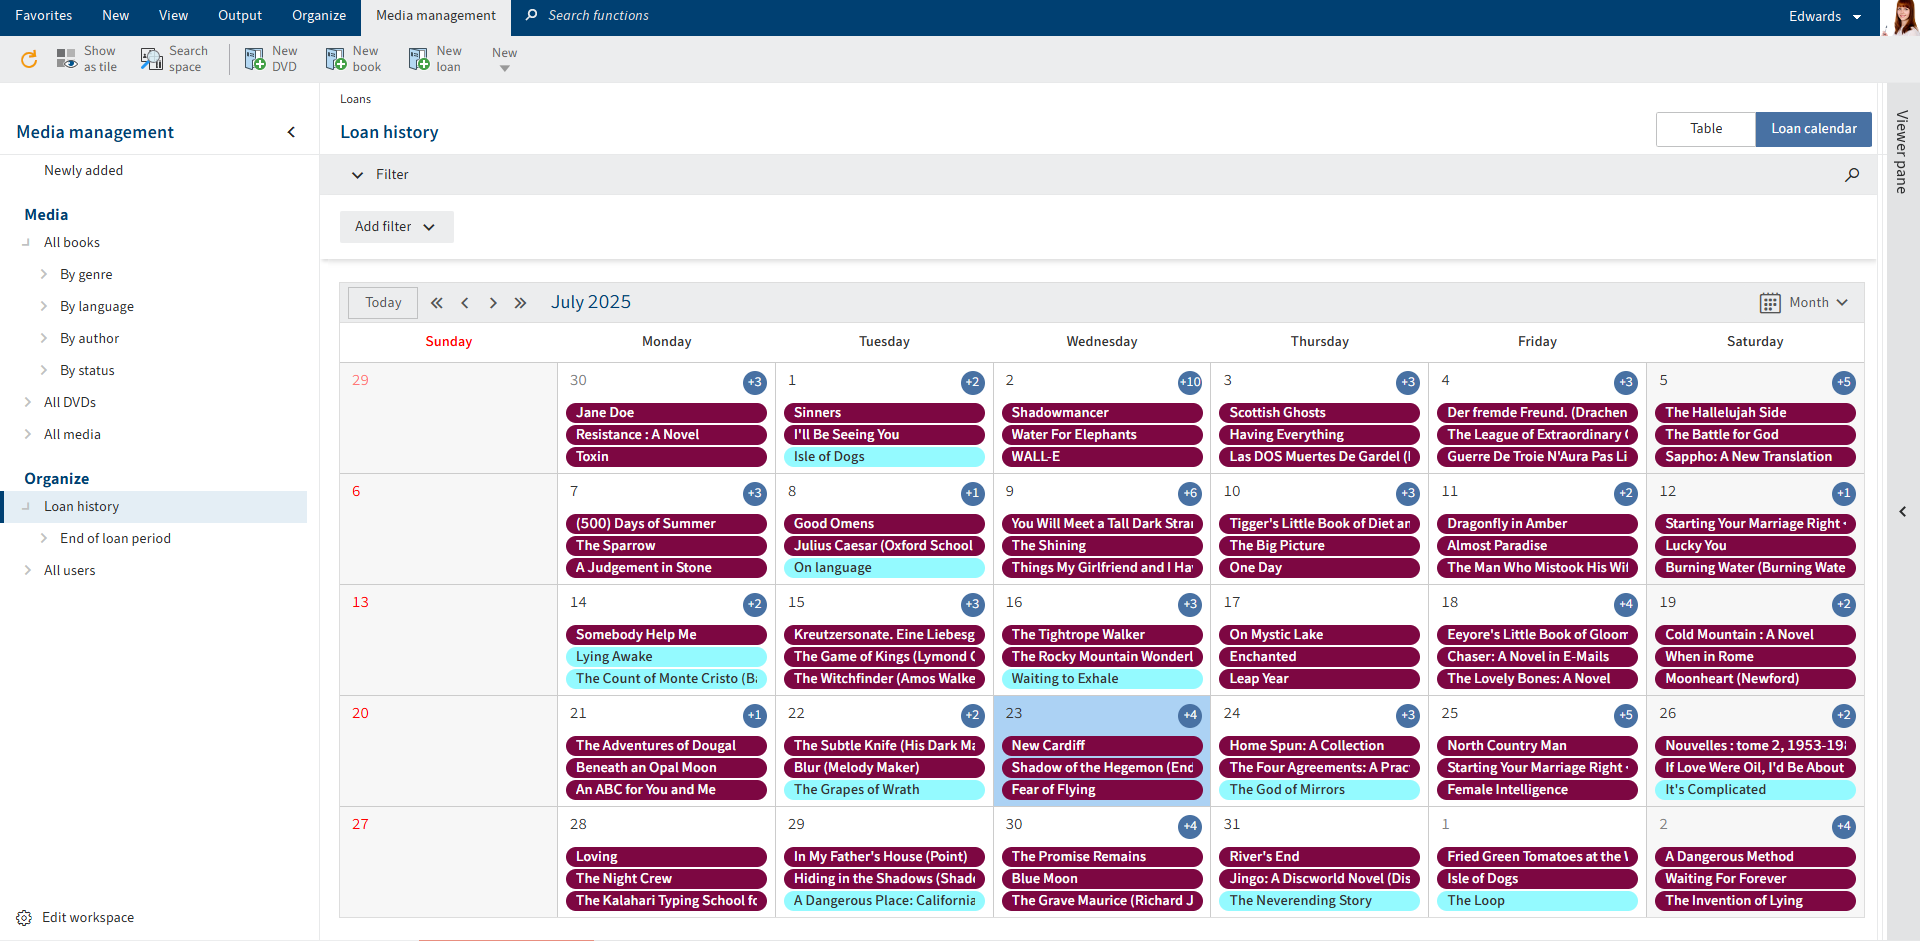Select the New book icon

coord(336,58)
